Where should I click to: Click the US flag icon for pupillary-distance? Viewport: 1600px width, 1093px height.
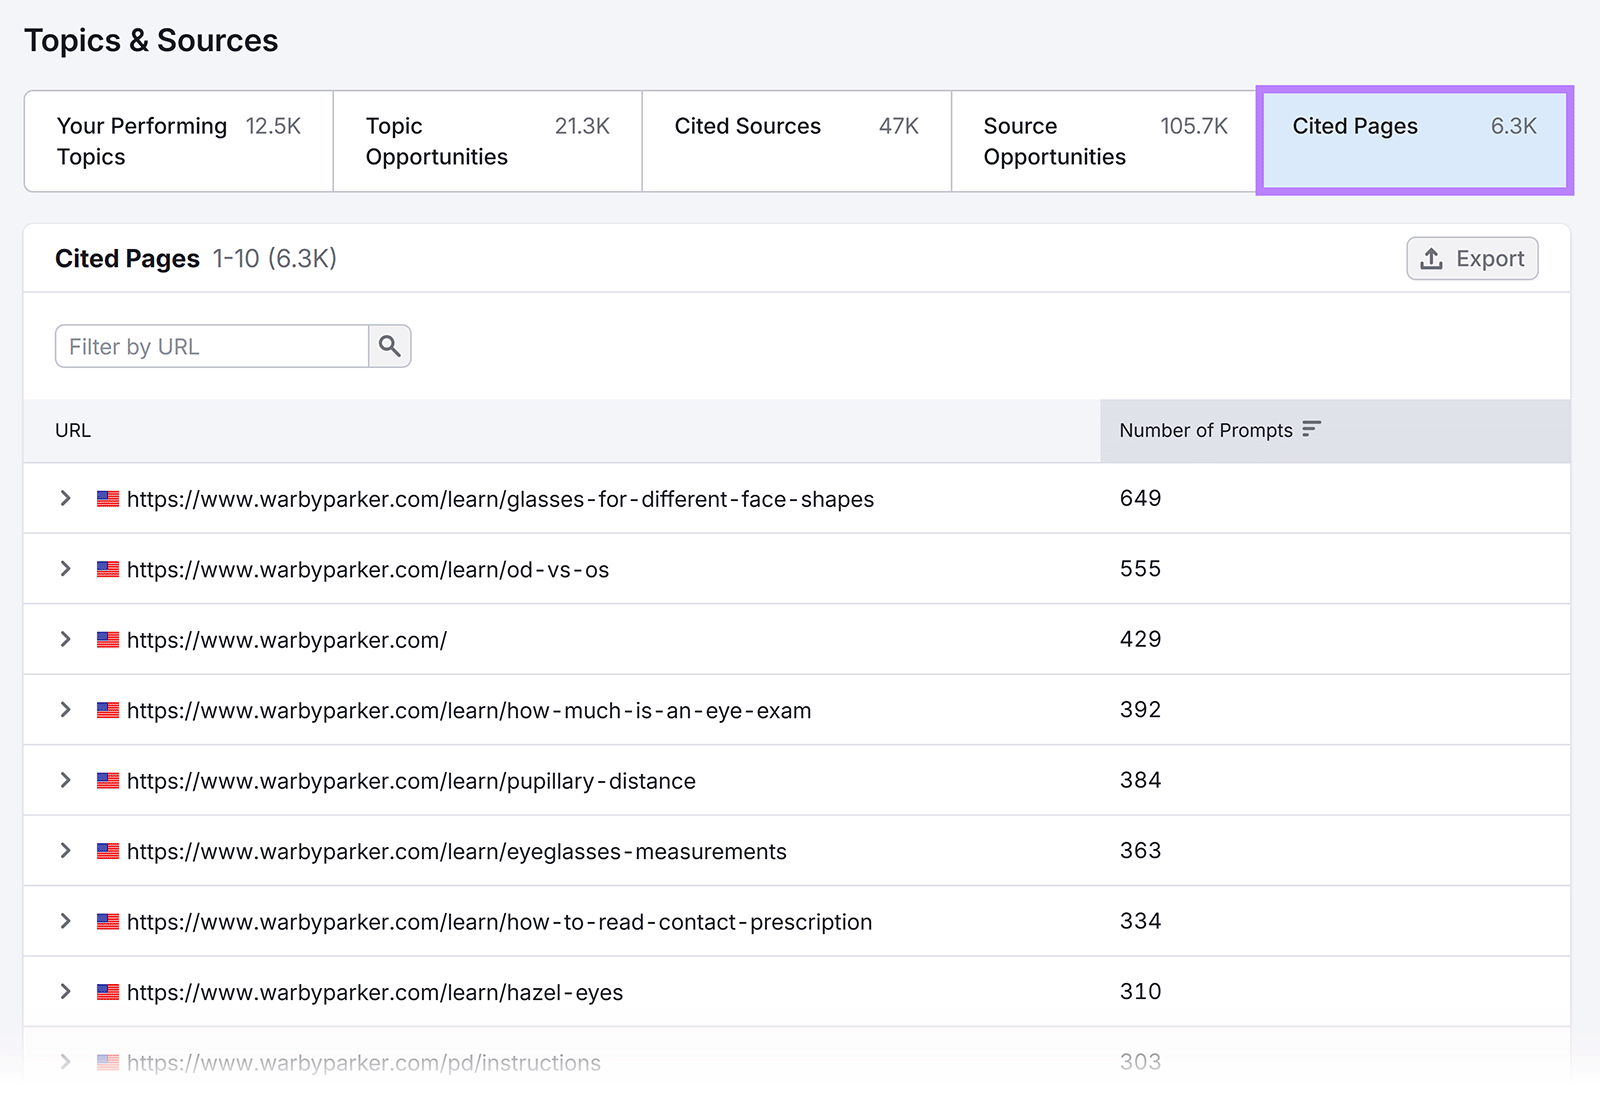pyautogui.click(x=108, y=780)
